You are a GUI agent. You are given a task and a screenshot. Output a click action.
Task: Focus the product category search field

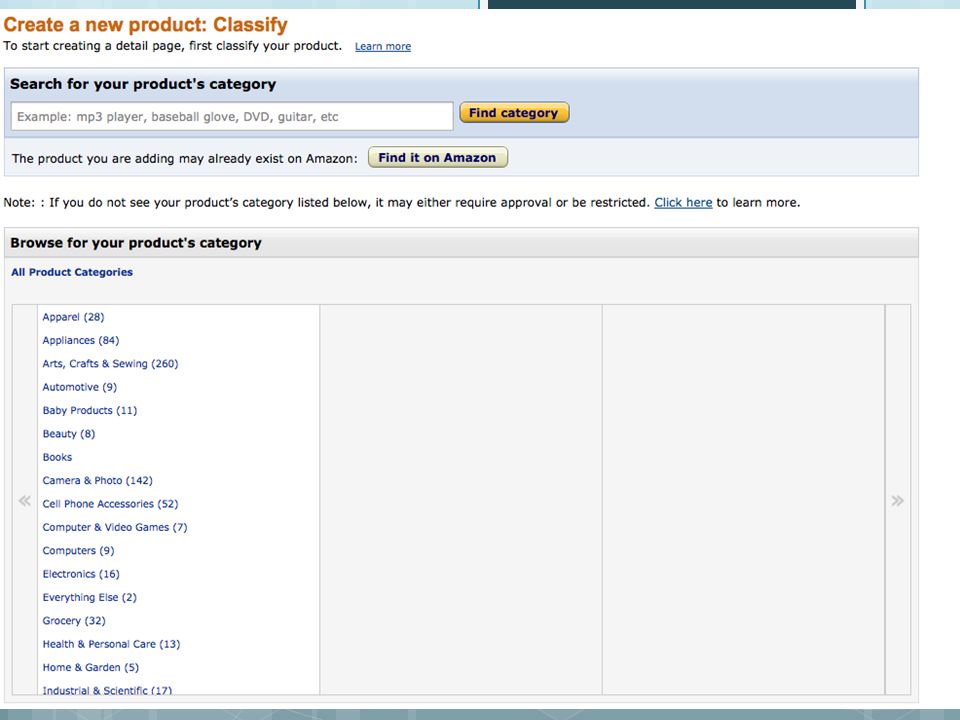232,116
